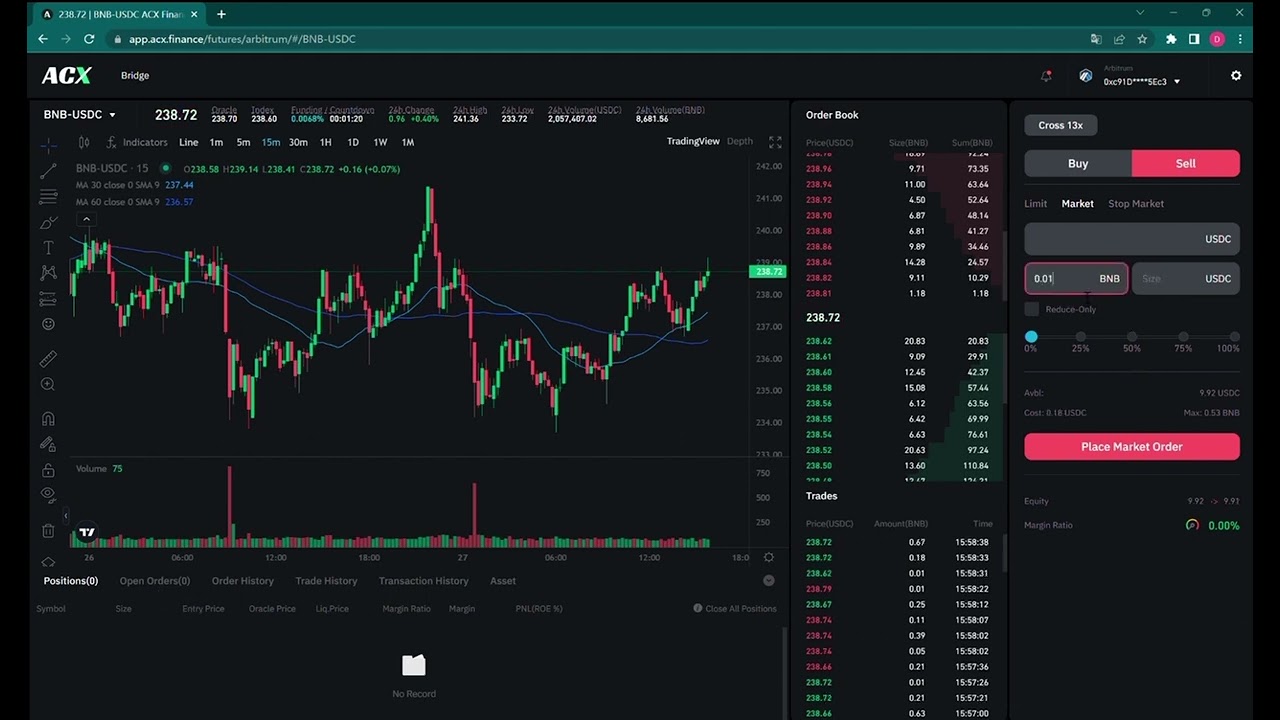
Task: Lock all drawing tools
Action: click(48, 470)
